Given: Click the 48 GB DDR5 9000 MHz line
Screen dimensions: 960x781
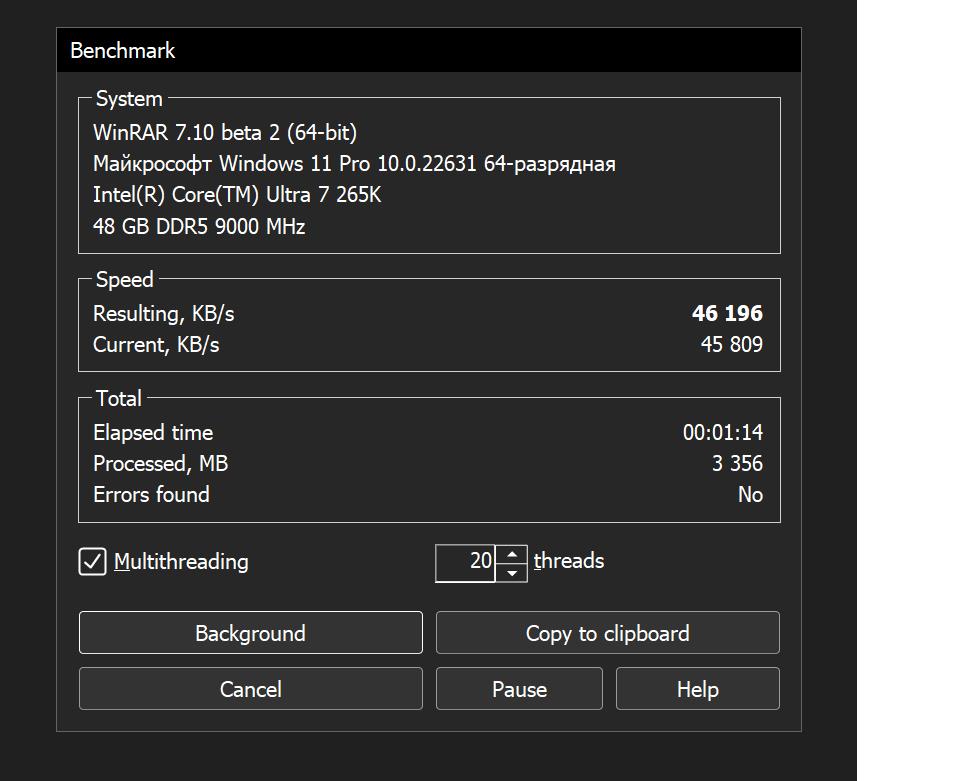Looking at the screenshot, I should click(199, 226).
